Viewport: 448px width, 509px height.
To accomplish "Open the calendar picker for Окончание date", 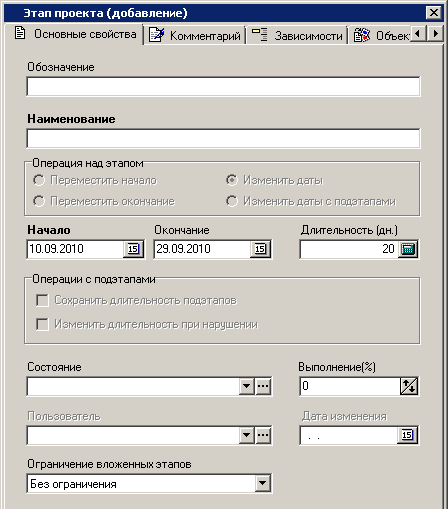I will 260,249.
